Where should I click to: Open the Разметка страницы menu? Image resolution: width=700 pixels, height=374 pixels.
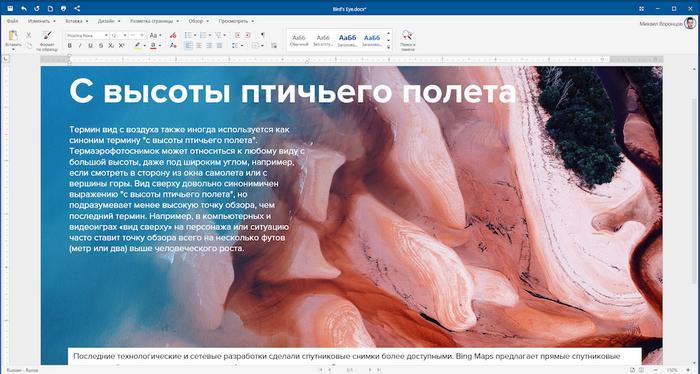tap(154, 21)
